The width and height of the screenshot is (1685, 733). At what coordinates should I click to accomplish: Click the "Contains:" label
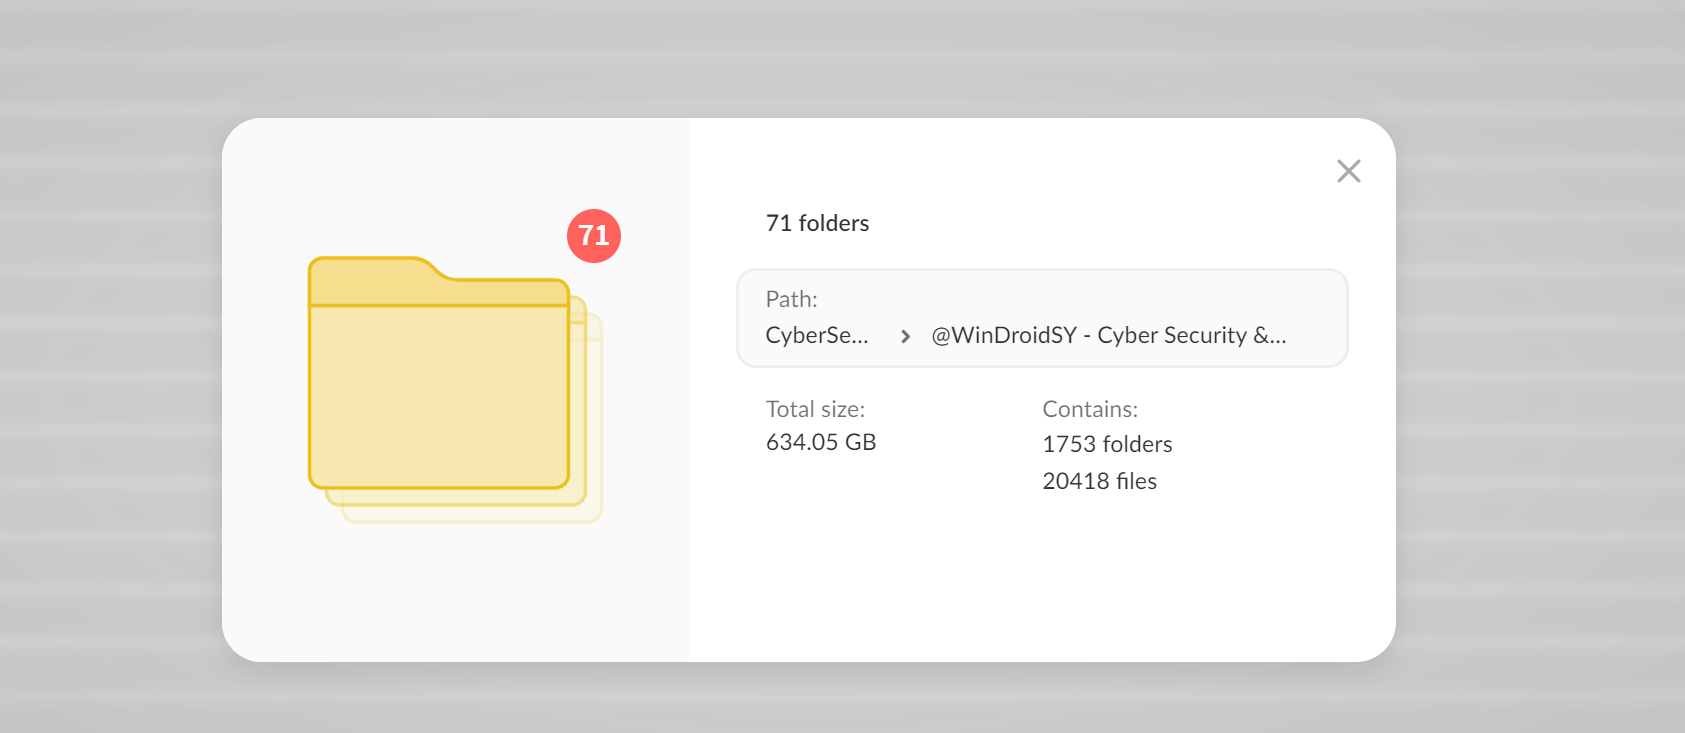click(x=1090, y=409)
